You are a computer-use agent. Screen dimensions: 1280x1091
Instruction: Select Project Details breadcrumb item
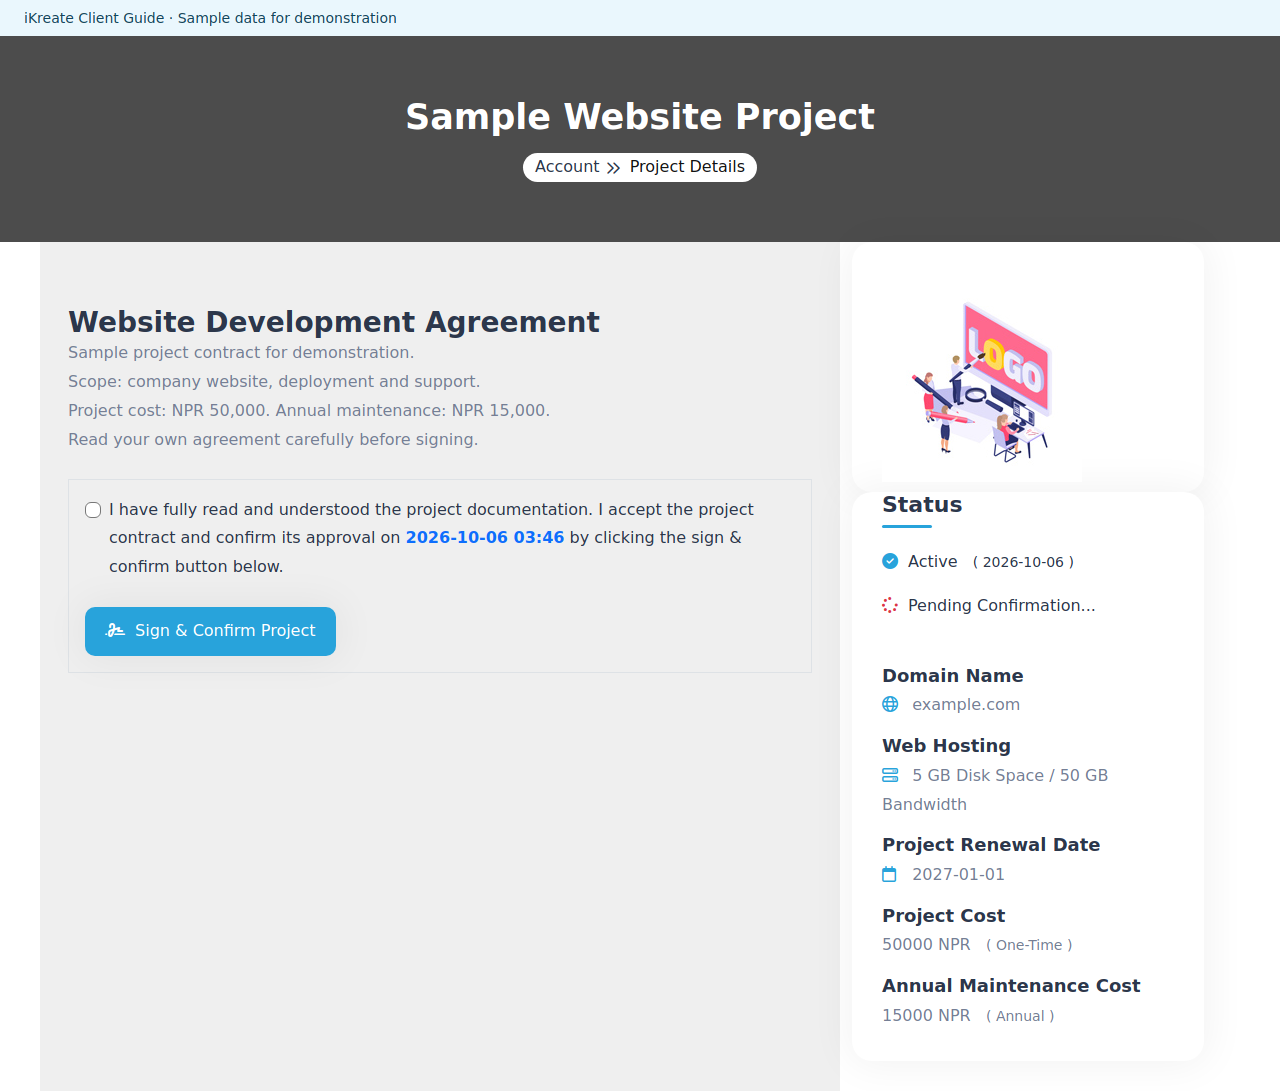(687, 167)
